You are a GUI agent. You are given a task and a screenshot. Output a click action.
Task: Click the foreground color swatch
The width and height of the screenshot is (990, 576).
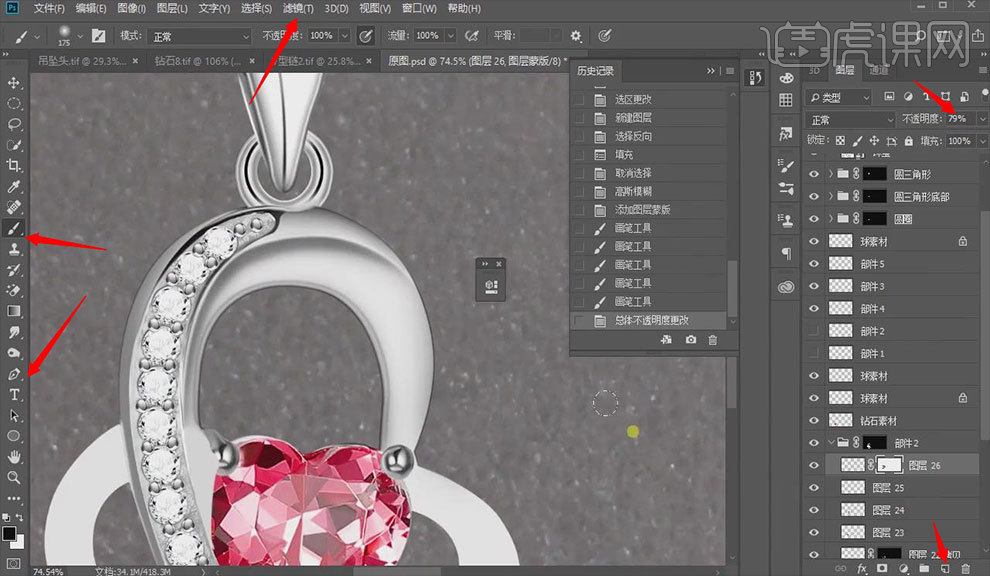9,533
